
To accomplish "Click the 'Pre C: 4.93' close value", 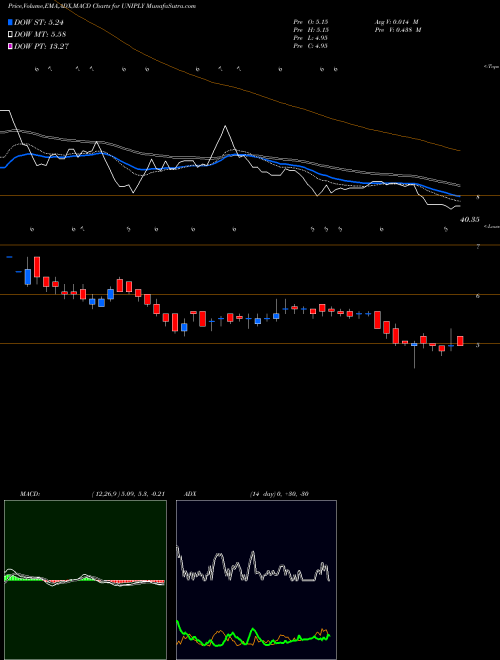I will 311,46.
